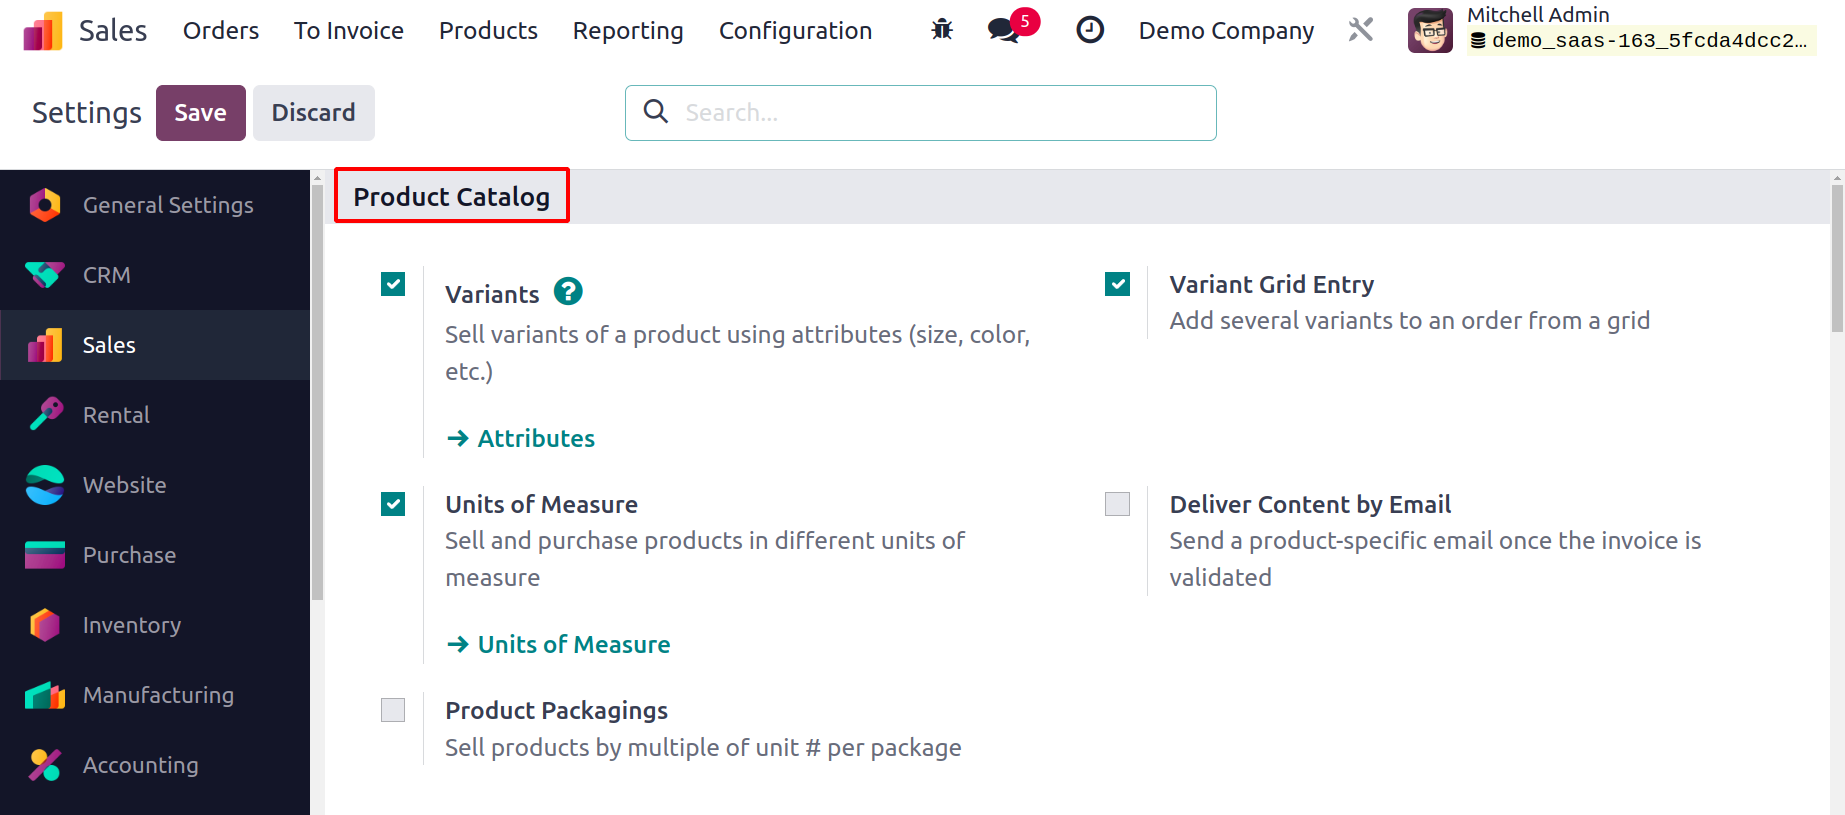Open the activities clock icon
The height and width of the screenshot is (815, 1845).
pos(1090,30)
